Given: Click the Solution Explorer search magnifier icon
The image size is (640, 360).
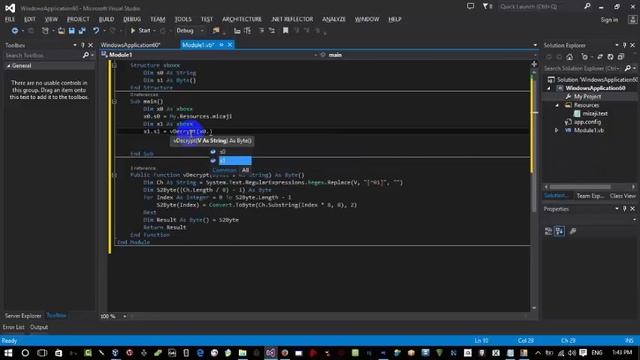Looking at the screenshot, I should [x=628, y=68].
